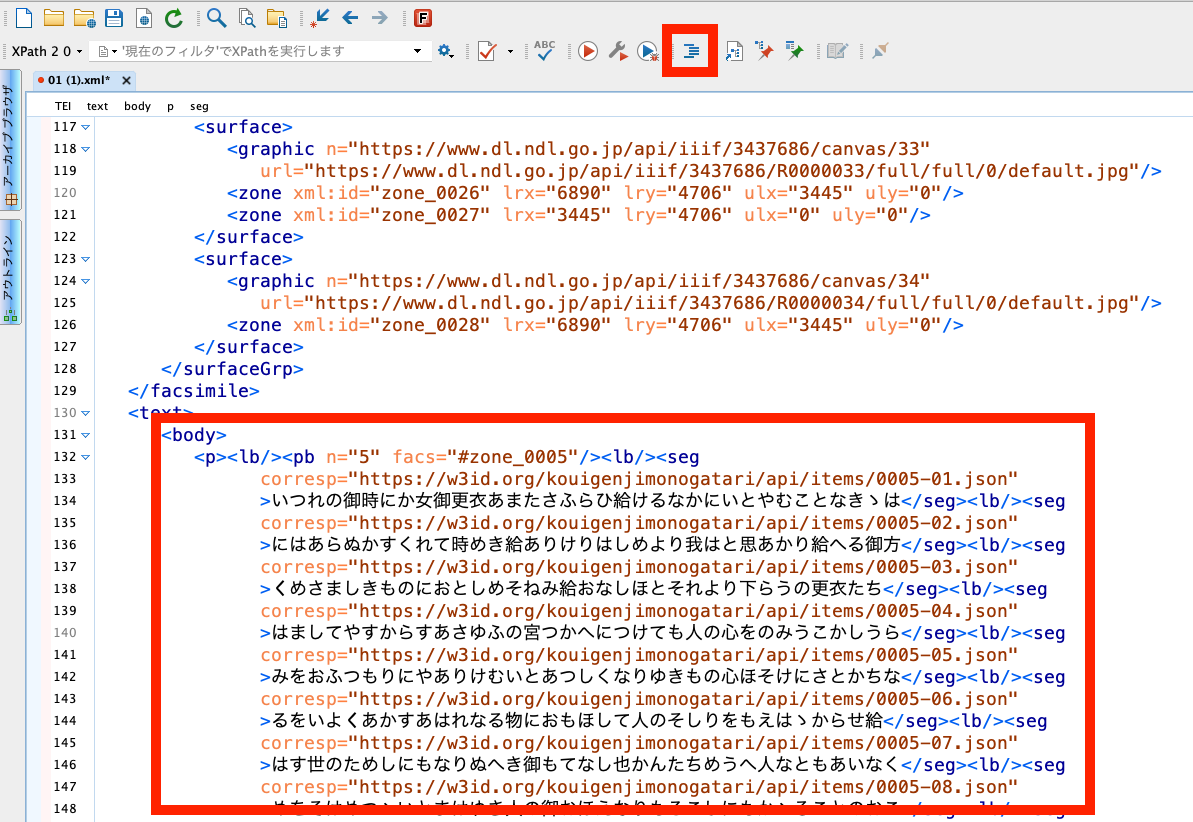Open XPath settings gear icon

click(446, 51)
